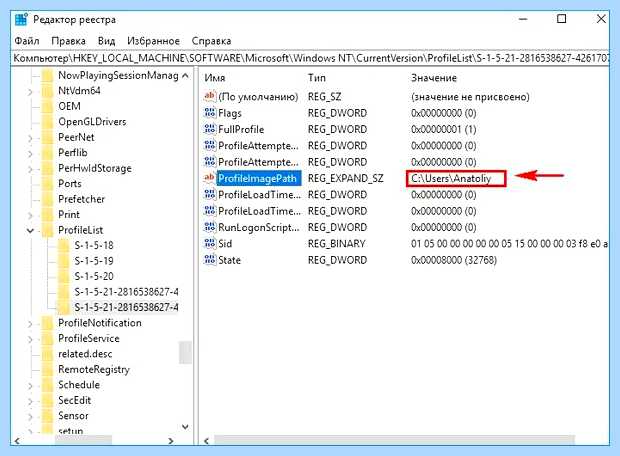Screen dimensions: 620x456
Task: Expand the Perflib tree node
Action: pyautogui.click(x=30, y=153)
